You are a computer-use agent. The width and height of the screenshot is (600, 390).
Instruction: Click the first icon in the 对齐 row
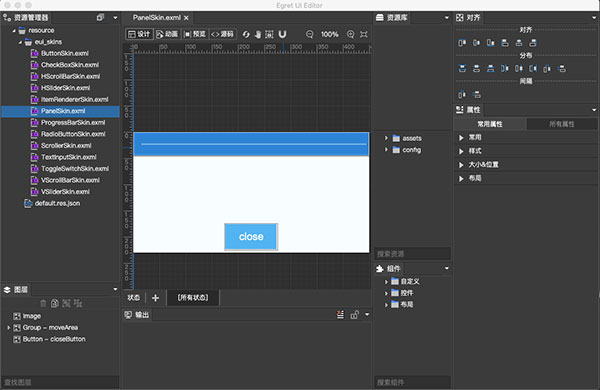pyautogui.click(x=462, y=43)
